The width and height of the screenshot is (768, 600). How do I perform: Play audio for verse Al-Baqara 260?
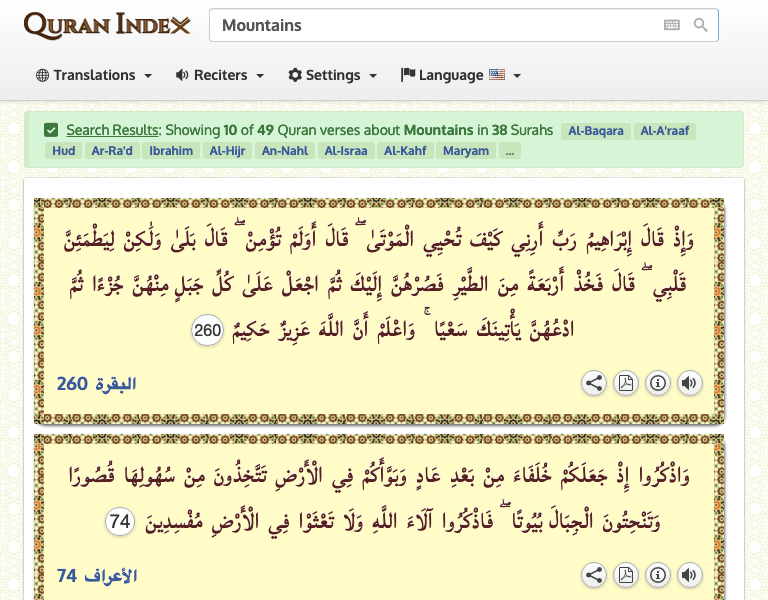[x=689, y=383]
